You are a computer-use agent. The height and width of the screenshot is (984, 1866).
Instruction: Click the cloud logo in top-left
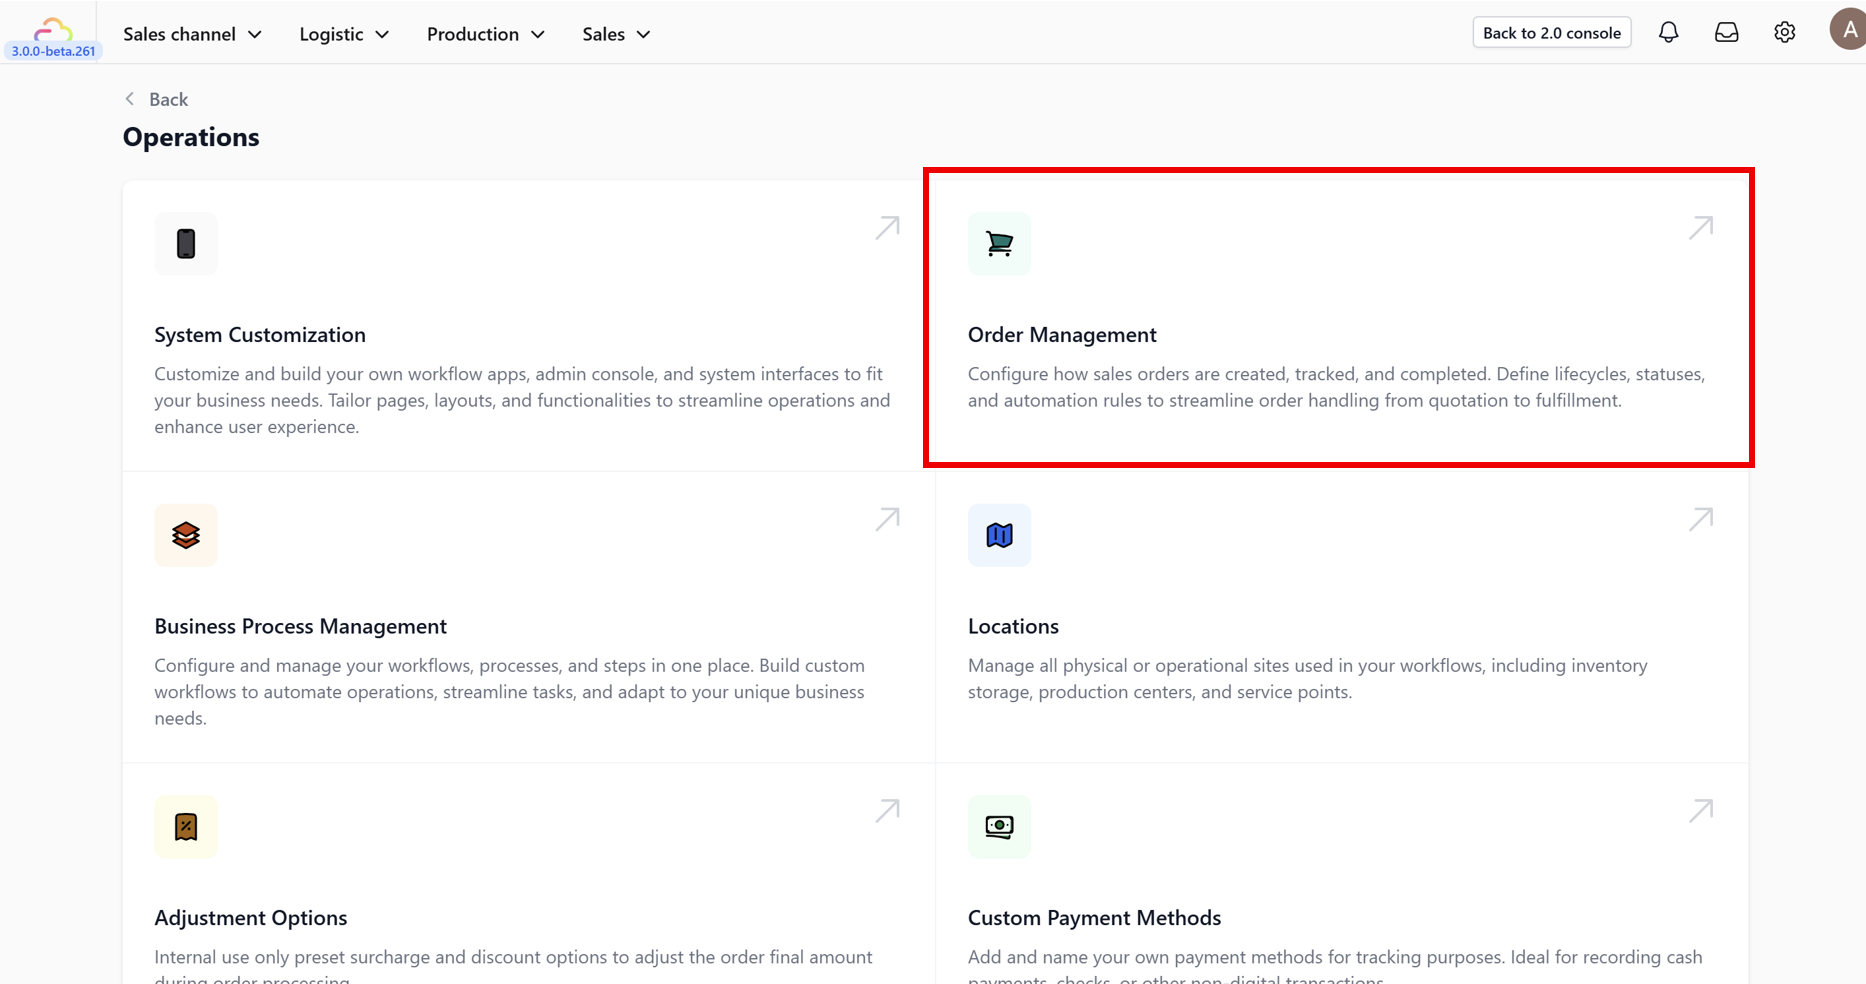(x=52, y=29)
